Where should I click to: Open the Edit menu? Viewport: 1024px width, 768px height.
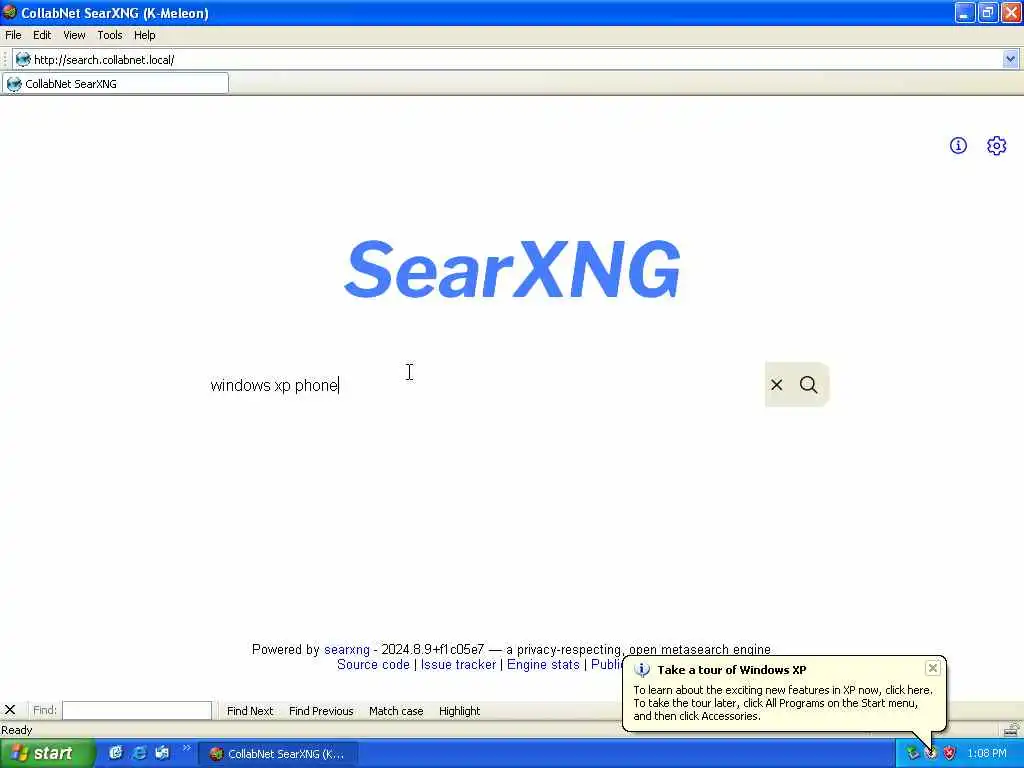click(42, 35)
